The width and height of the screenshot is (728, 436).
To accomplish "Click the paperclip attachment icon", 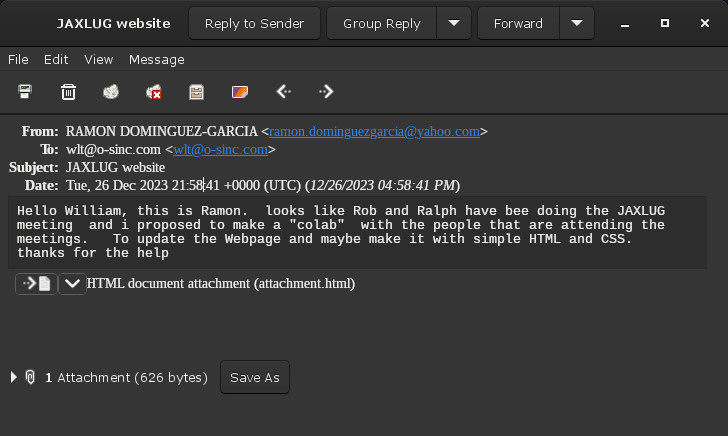I will [x=30, y=377].
